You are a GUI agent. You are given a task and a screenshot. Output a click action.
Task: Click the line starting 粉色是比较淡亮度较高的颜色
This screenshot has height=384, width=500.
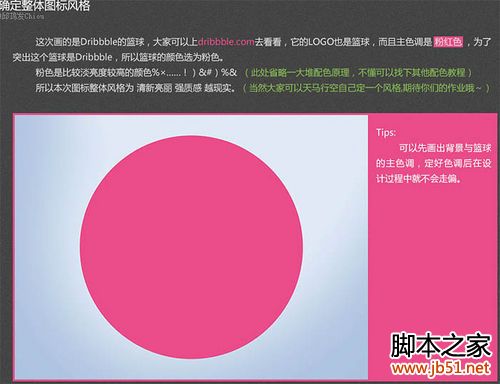click(x=136, y=73)
